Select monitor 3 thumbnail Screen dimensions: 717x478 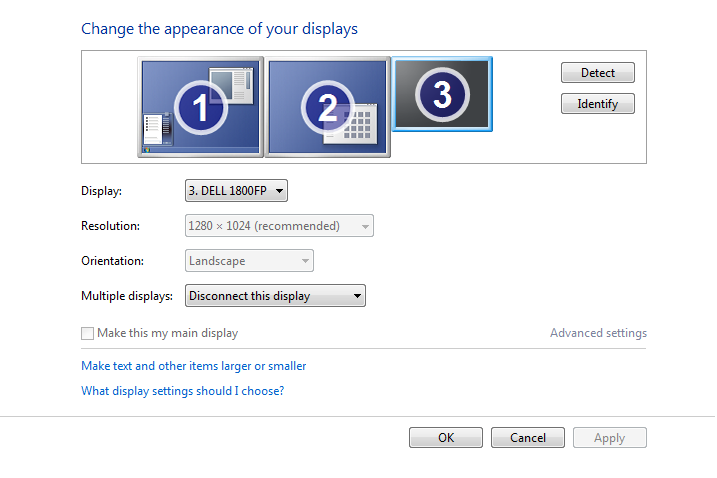point(442,94)
